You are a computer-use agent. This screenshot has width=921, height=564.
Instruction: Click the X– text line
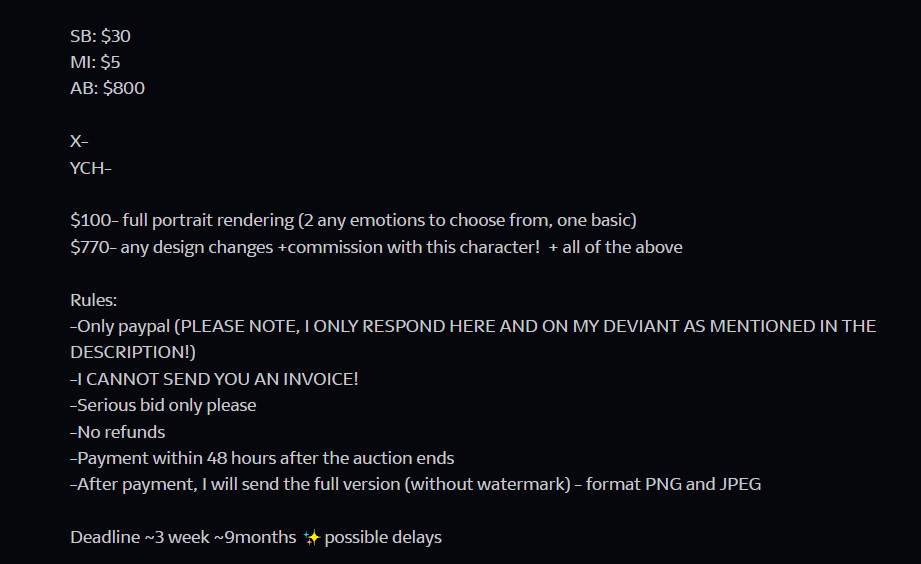click(x=79, y=142)
